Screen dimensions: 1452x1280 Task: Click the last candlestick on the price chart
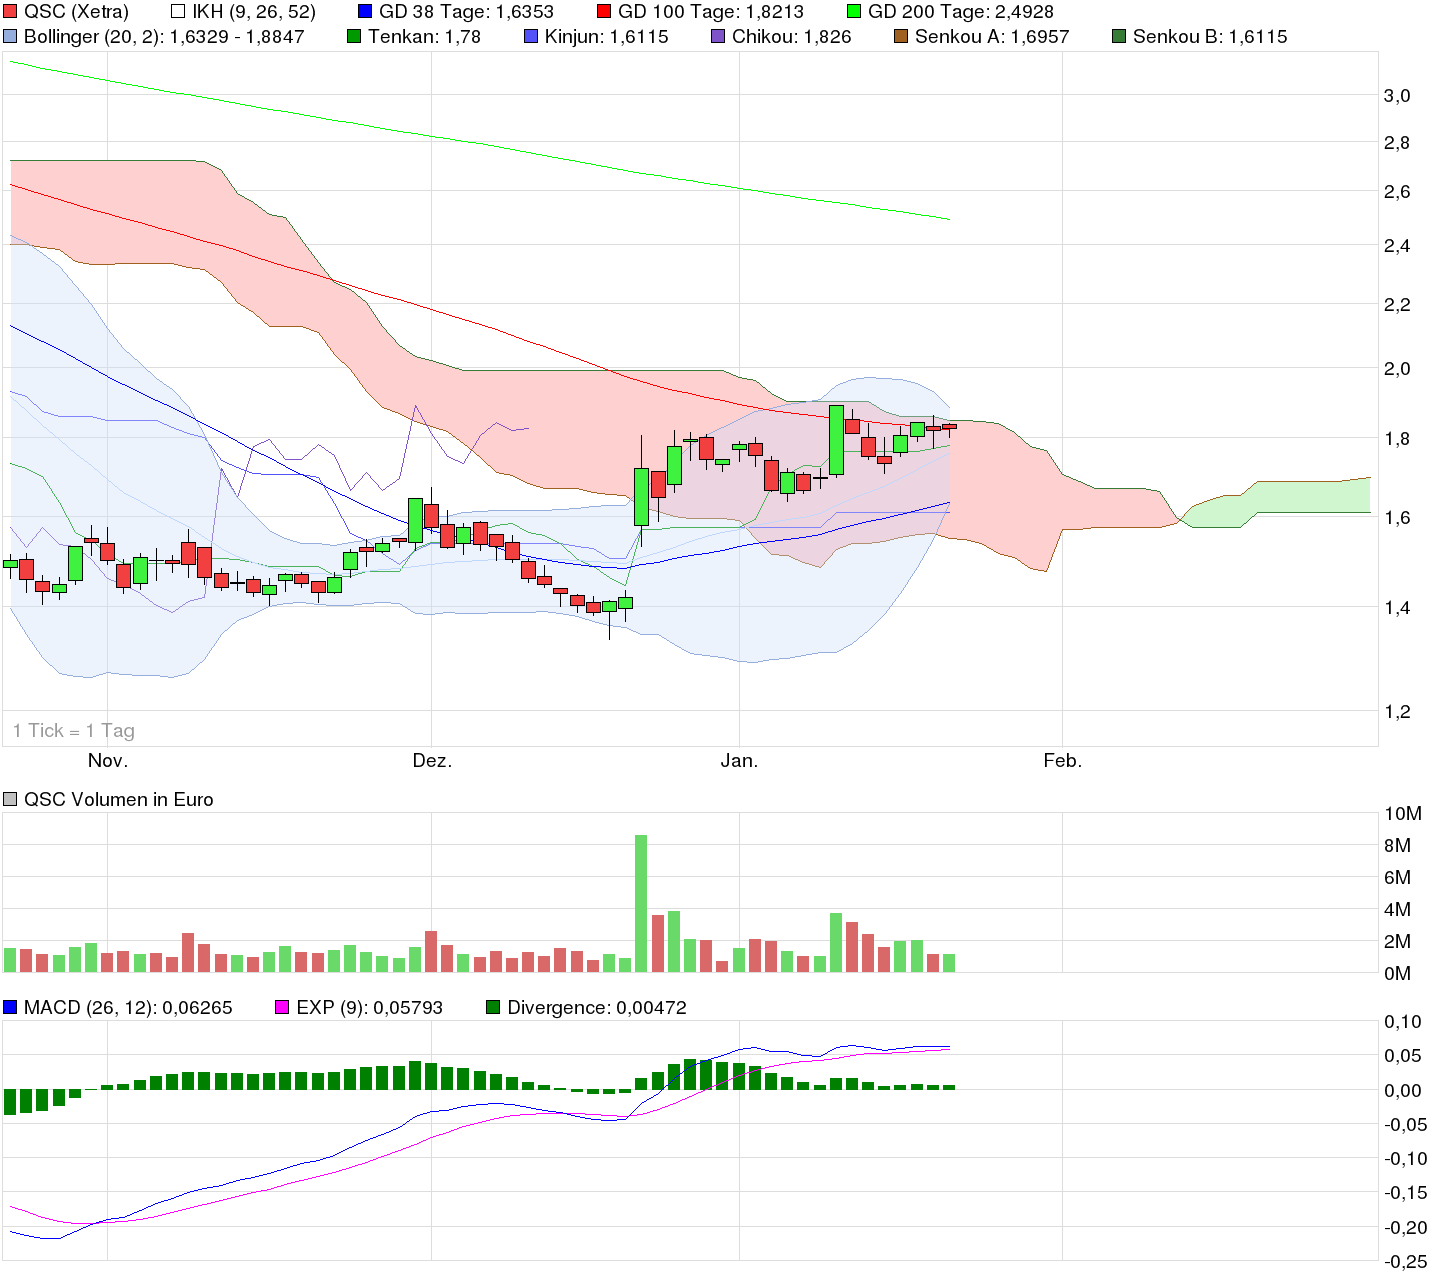pos(949,427)
